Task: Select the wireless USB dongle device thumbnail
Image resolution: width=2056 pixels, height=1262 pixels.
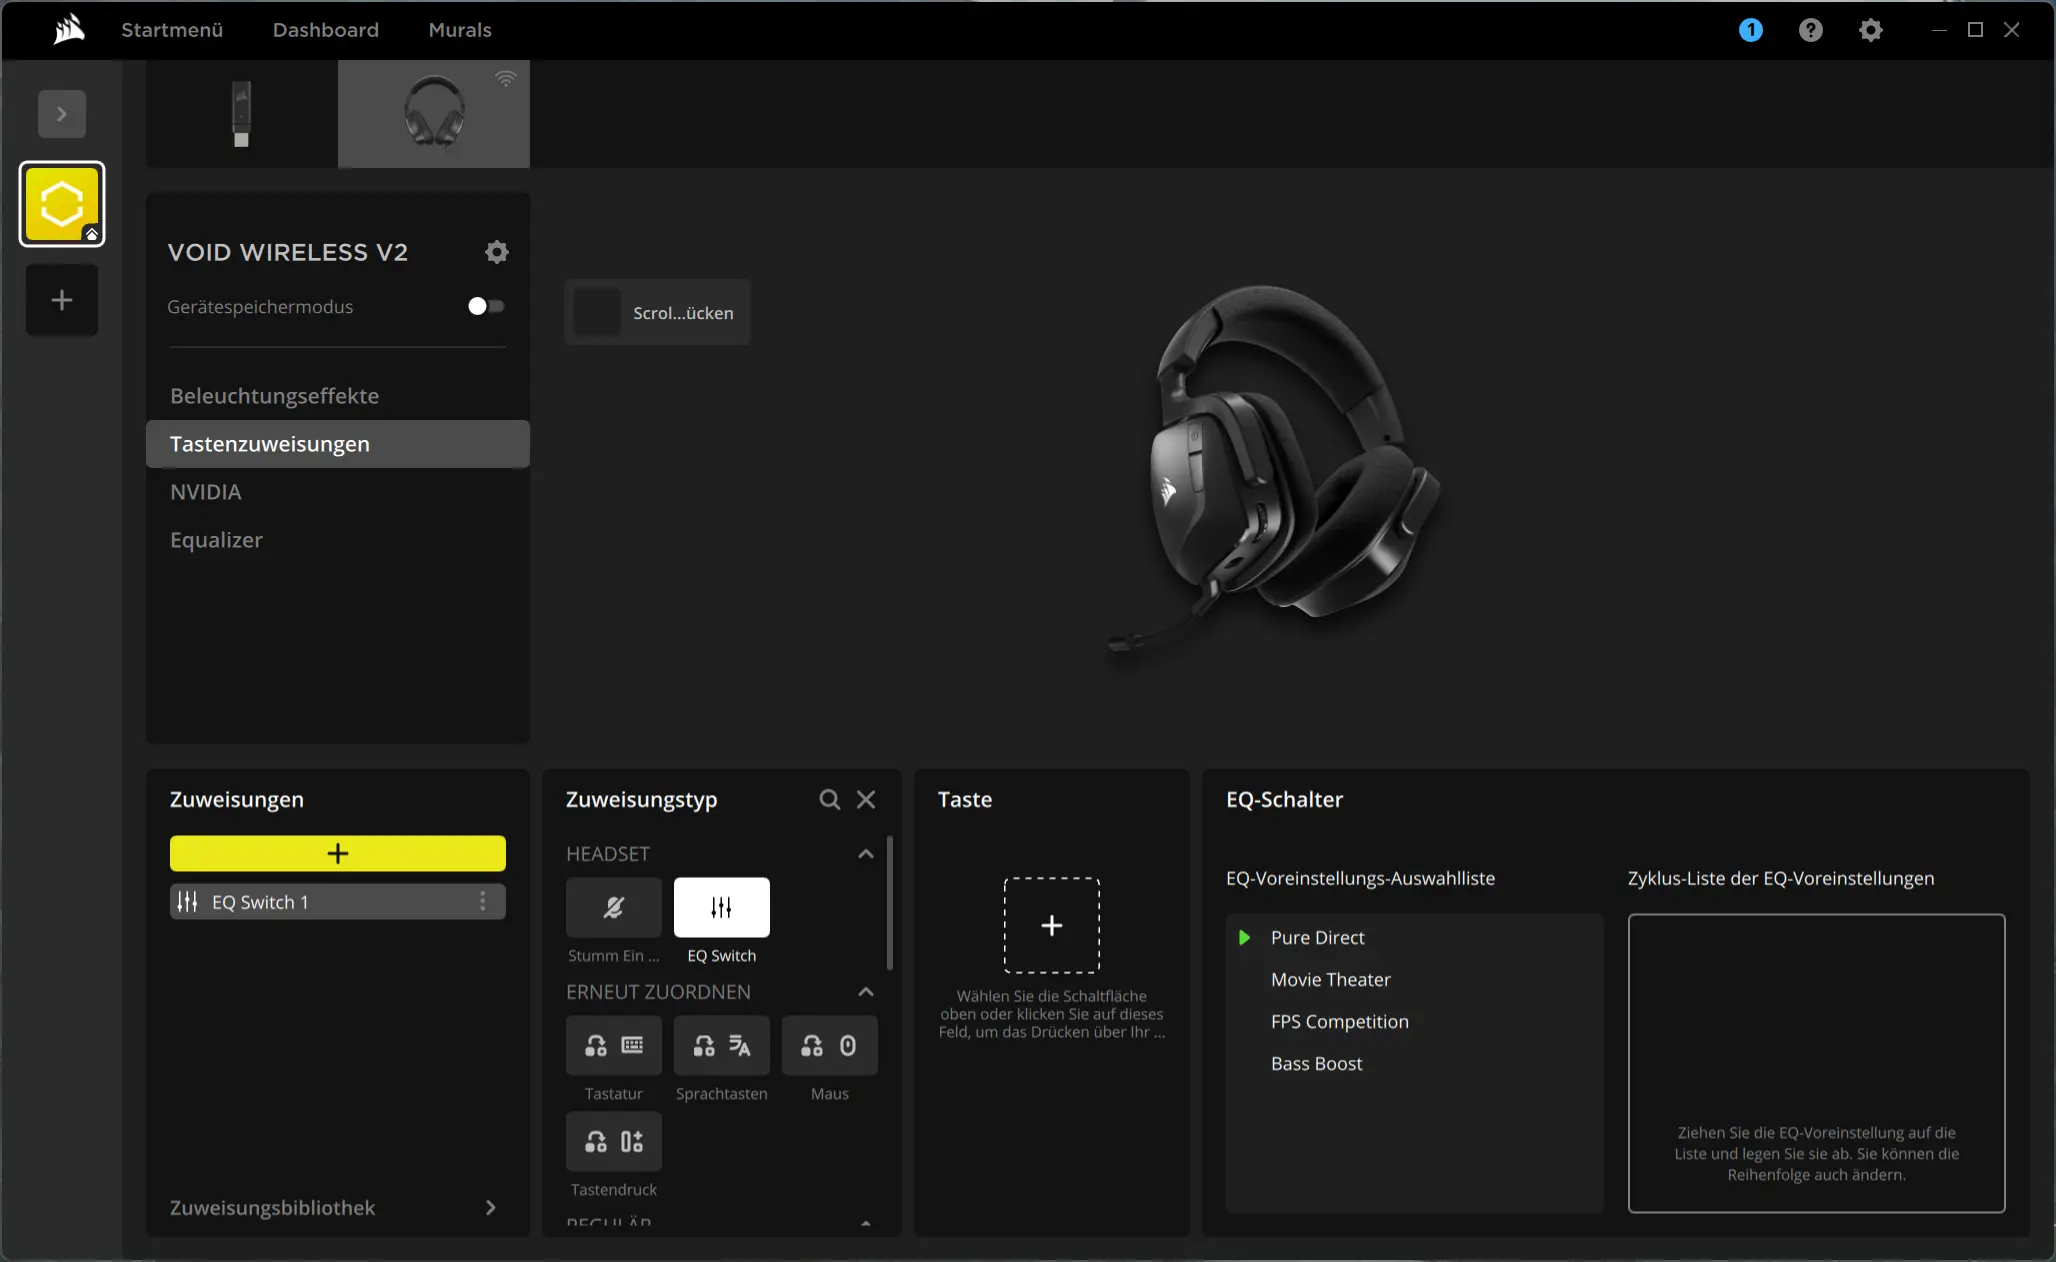Action: pyautogui.click(x=241, y=114)
